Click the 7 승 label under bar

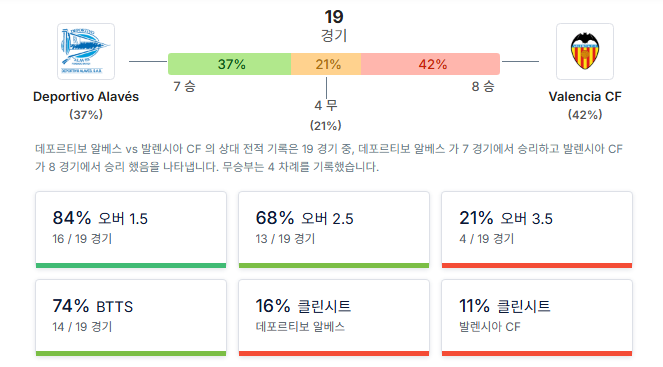pyautogui.click(x=184, y=86)
